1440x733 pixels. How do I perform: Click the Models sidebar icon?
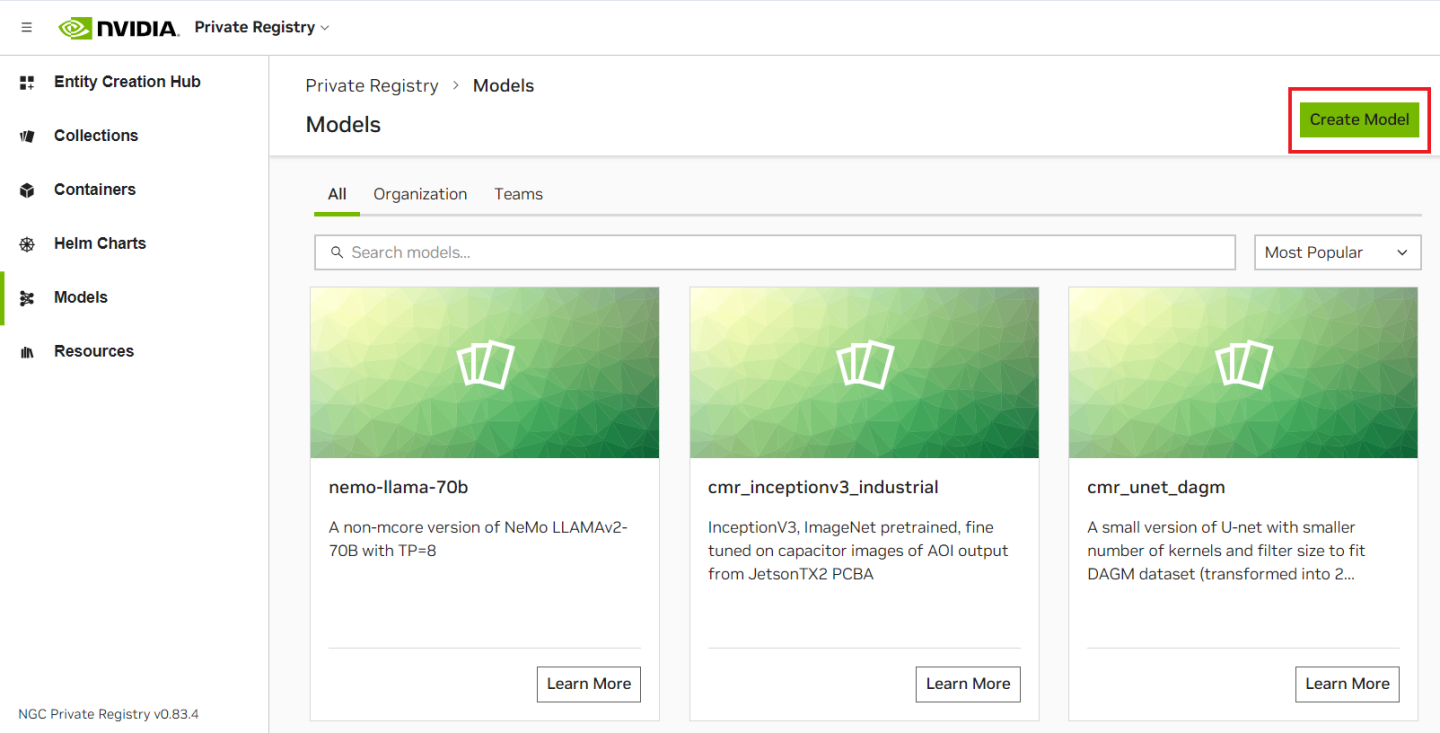[x=27, y=298]
